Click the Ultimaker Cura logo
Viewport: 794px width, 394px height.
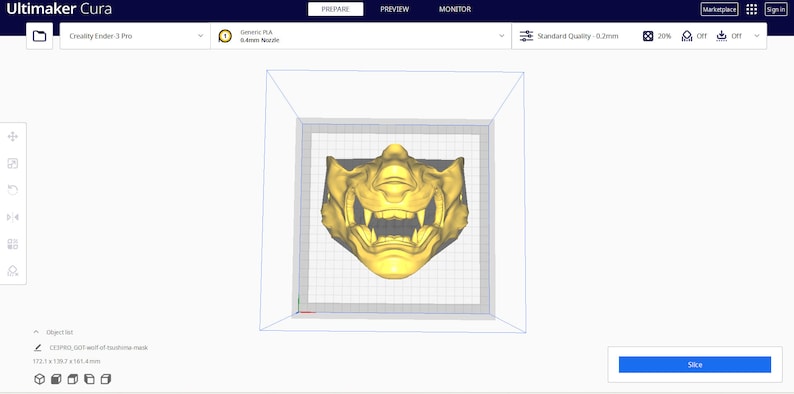point(59,9)
